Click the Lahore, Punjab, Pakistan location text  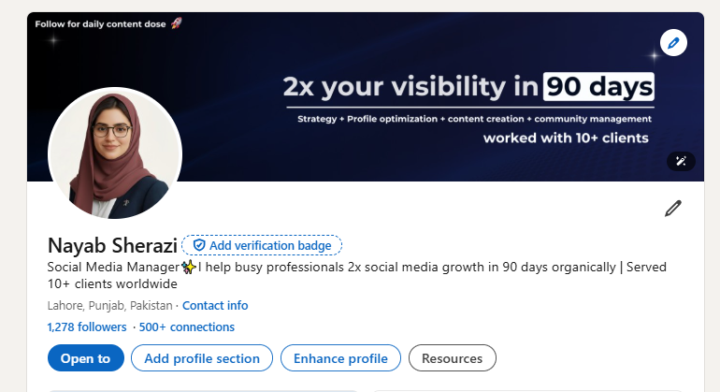pyautogui.click(x=110, y=305)
